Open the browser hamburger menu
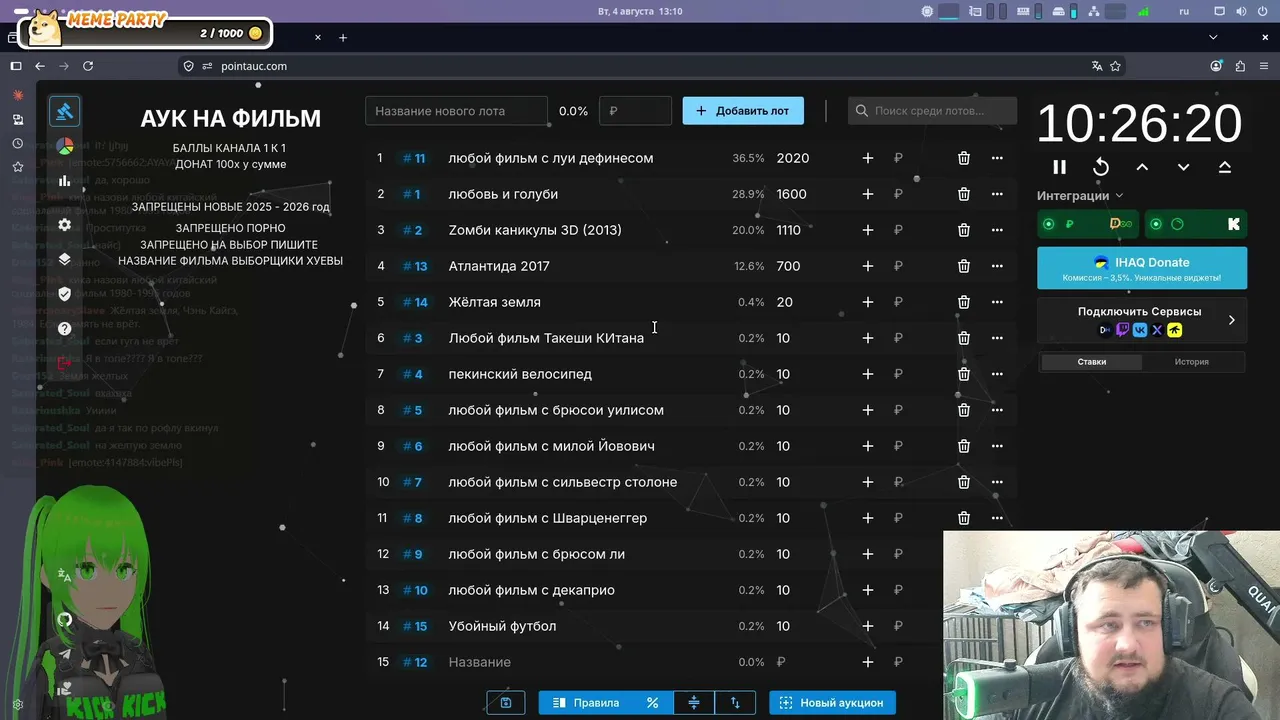The height and width of the screenshot is (720, 1280). pos(1264,66)
